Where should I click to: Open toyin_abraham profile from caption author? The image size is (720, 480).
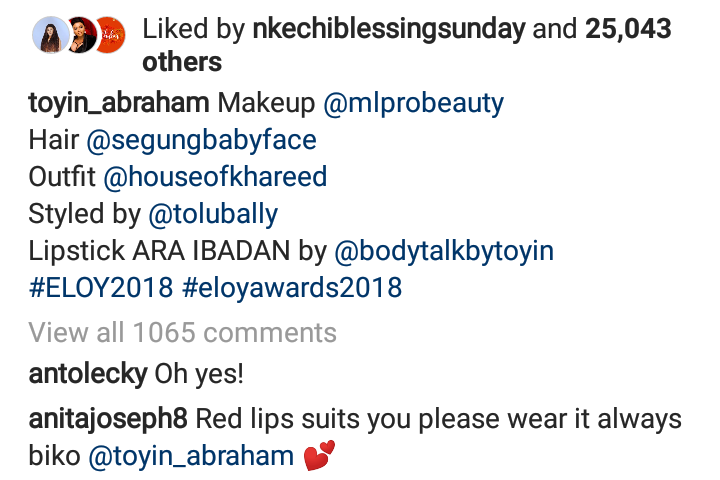(119, 103)
